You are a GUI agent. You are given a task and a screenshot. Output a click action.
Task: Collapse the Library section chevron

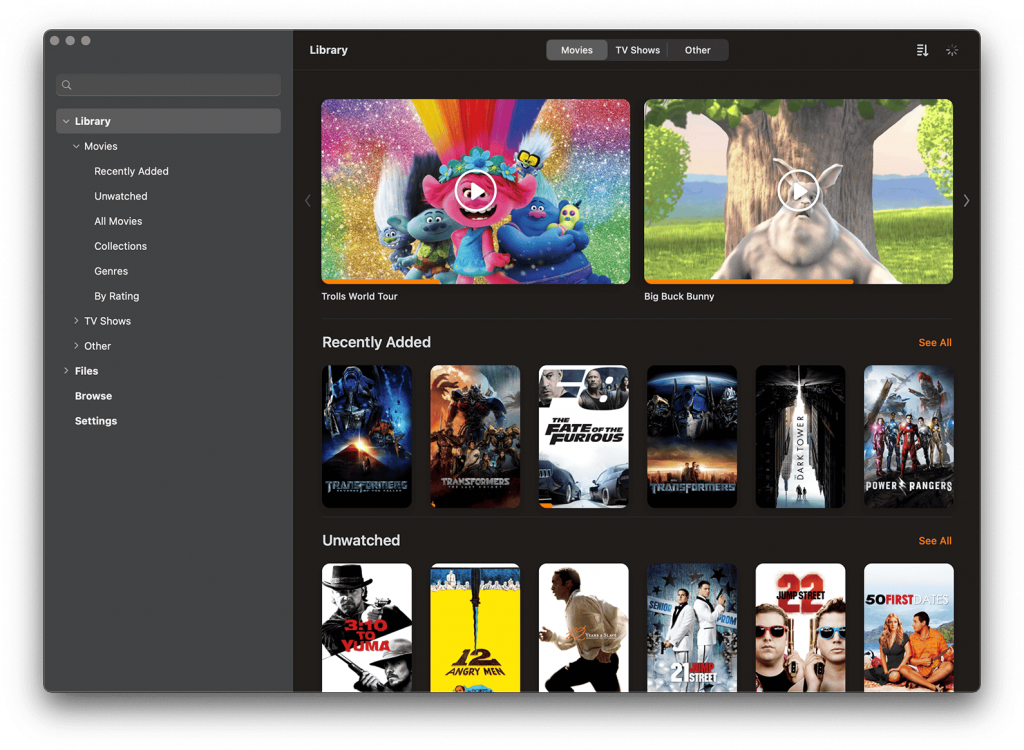65,121
